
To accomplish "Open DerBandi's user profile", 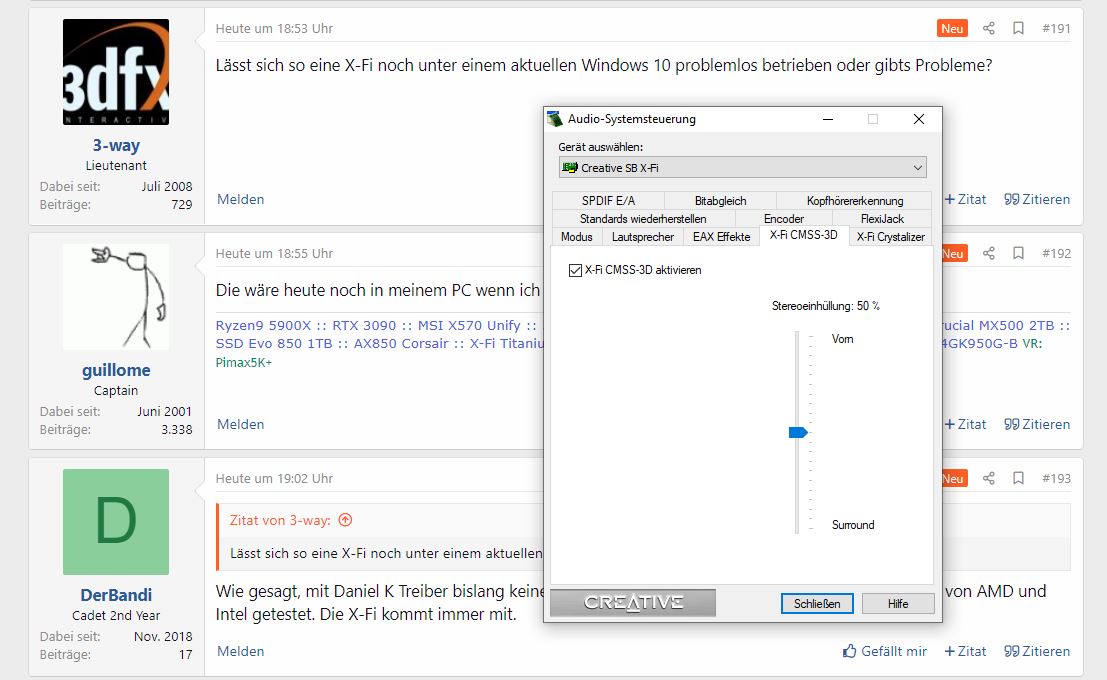I will click(116, 595).
